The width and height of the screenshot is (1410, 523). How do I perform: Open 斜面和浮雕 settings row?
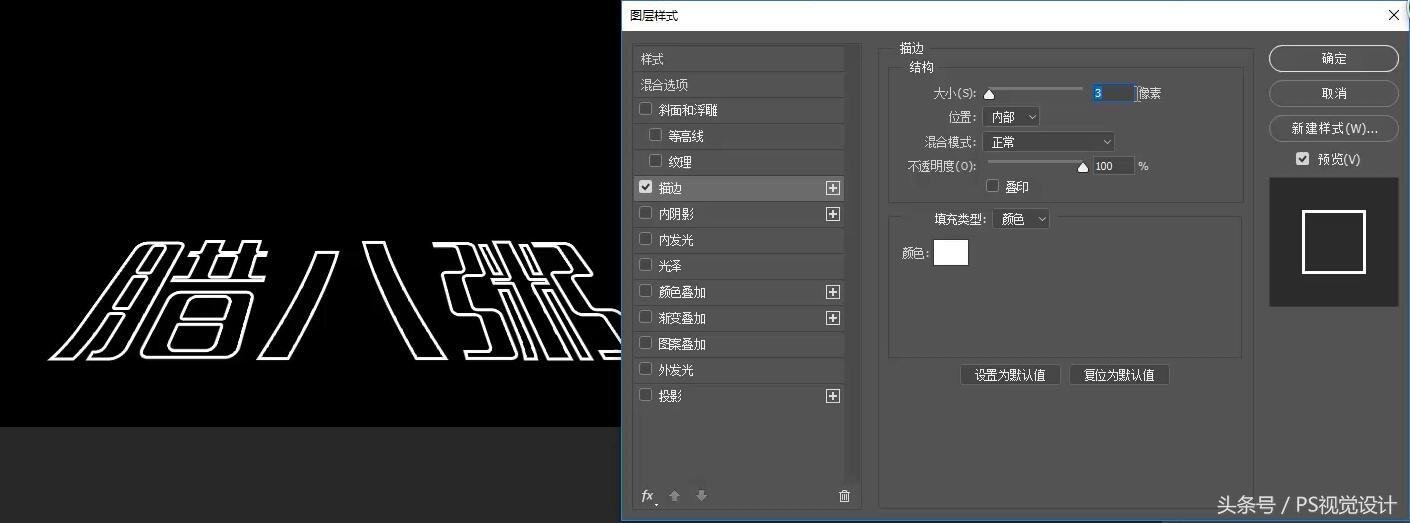coord(739,110)
